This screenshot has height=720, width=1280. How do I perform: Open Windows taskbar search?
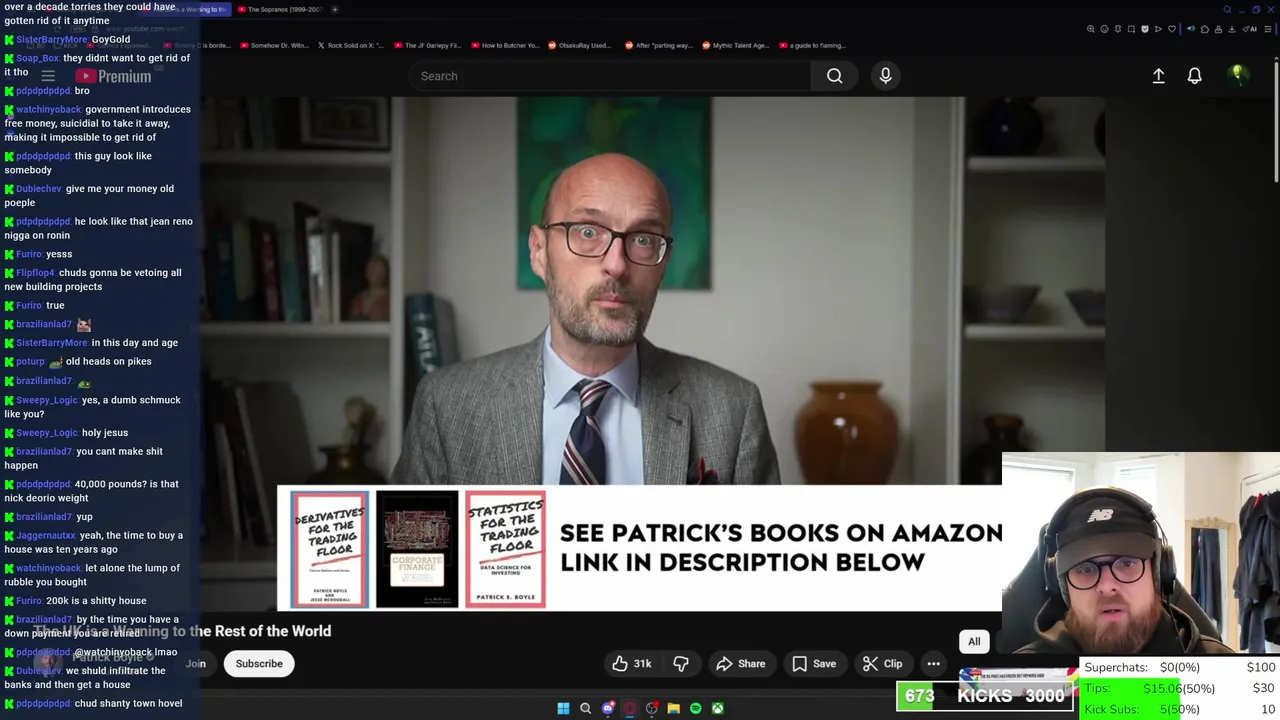coord(585,708)
